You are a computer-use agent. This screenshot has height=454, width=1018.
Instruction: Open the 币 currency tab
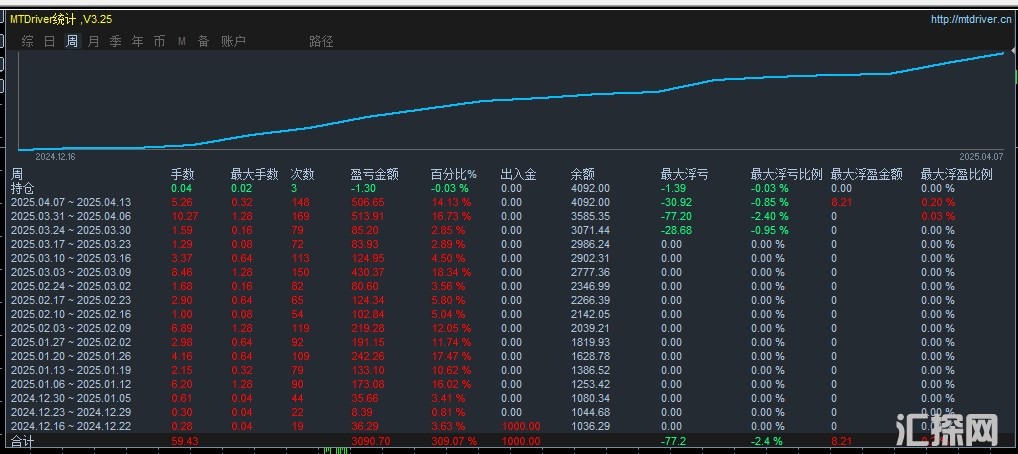(x=160, y=42)
